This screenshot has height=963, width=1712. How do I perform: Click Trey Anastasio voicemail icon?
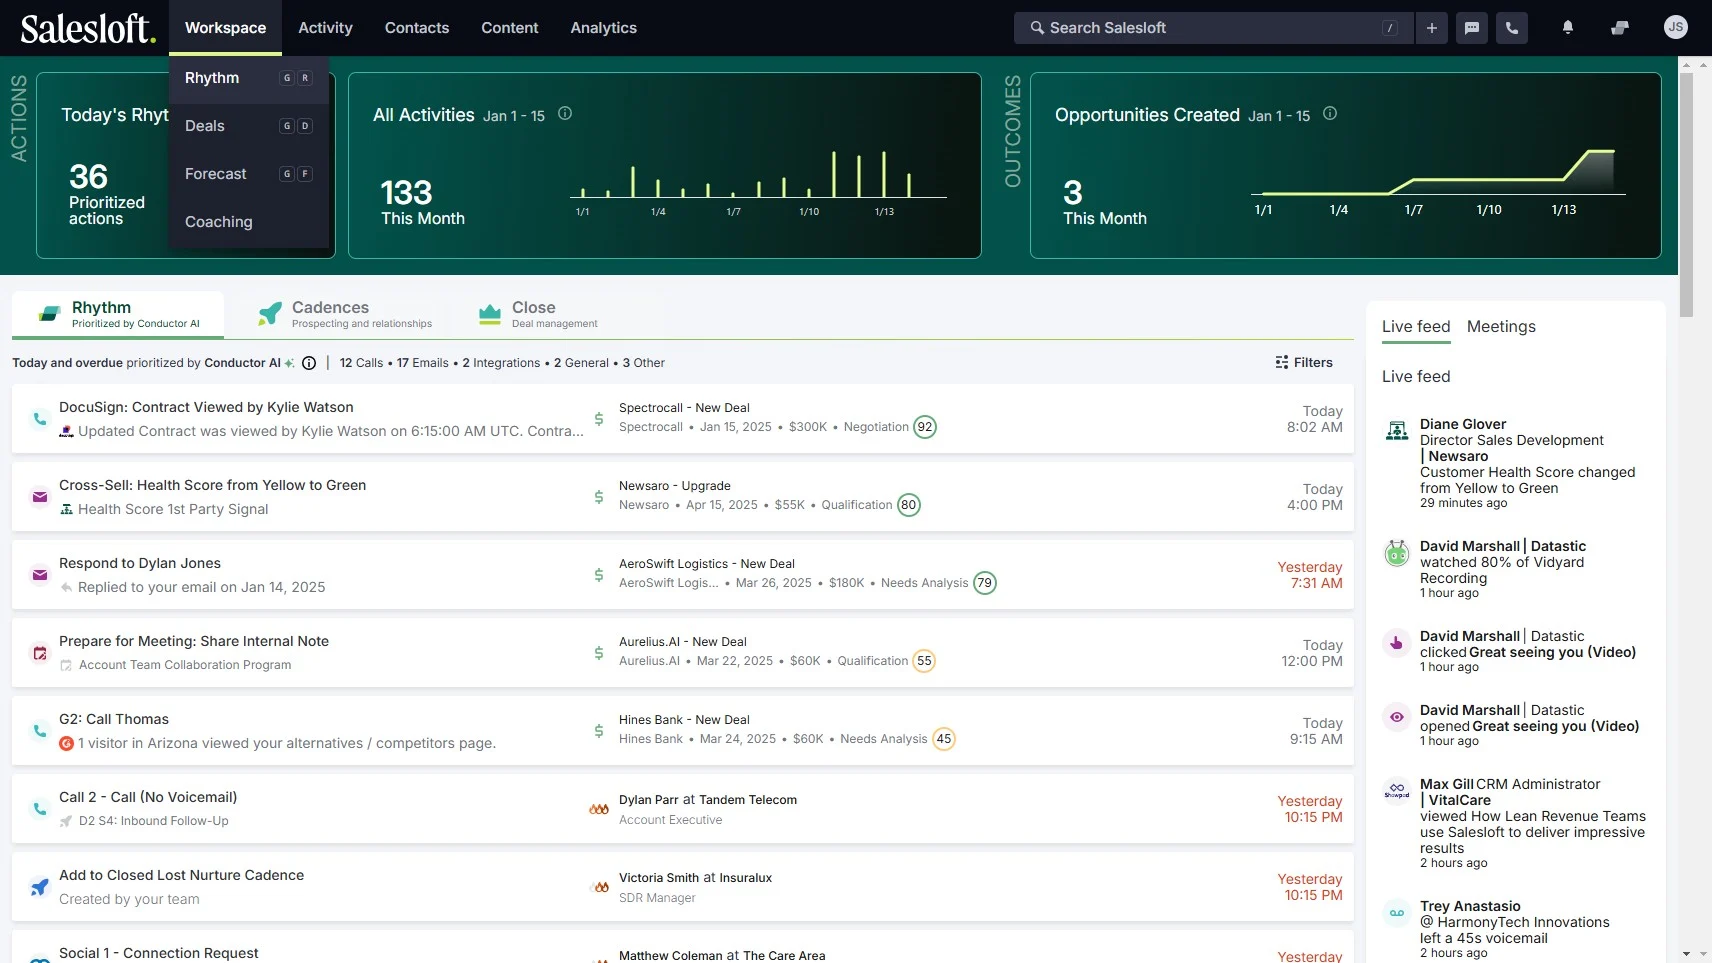(1396, 913)
